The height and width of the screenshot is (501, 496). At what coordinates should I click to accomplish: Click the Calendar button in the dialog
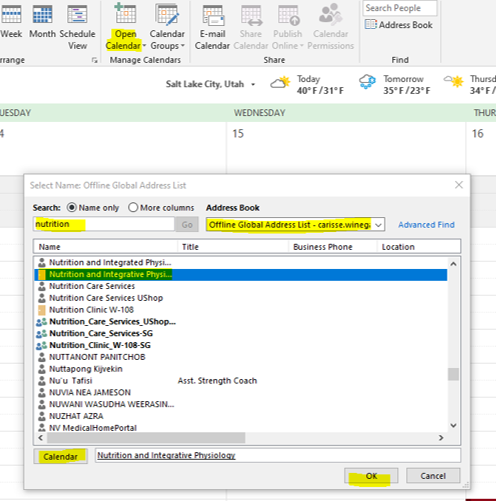tap(60, 456)
